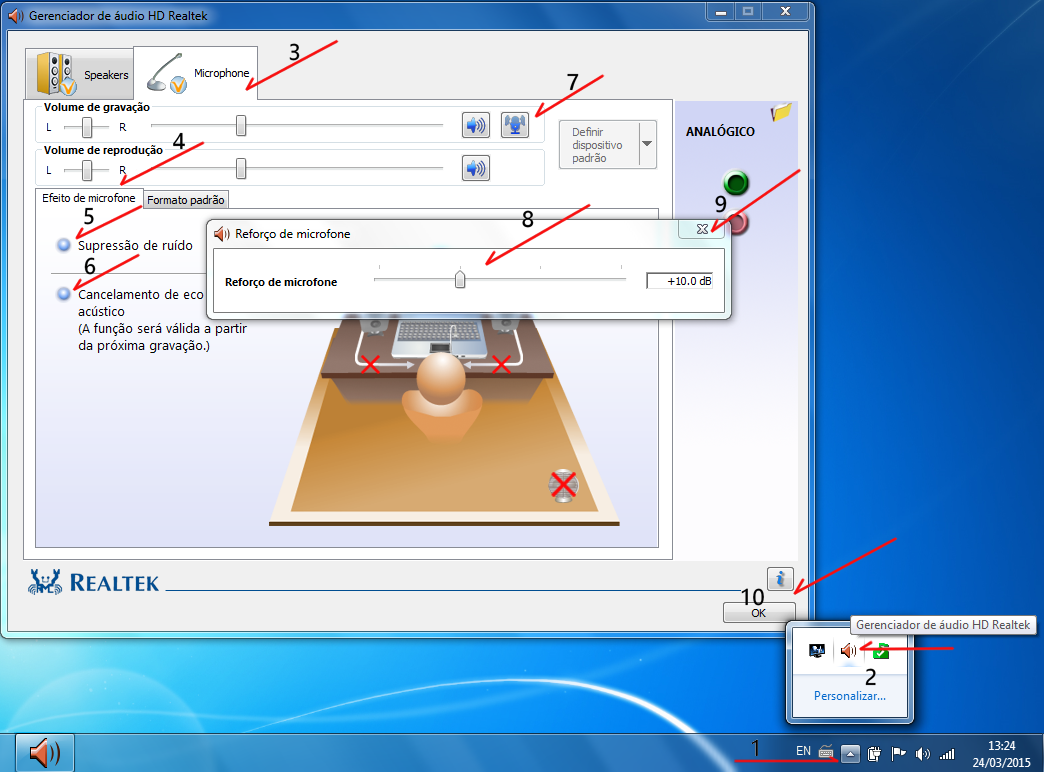Image resolution: width=1044 pixels, height=774 pixels.
Task: Open the power plug tray icon
Action: (x=874, y=754)
